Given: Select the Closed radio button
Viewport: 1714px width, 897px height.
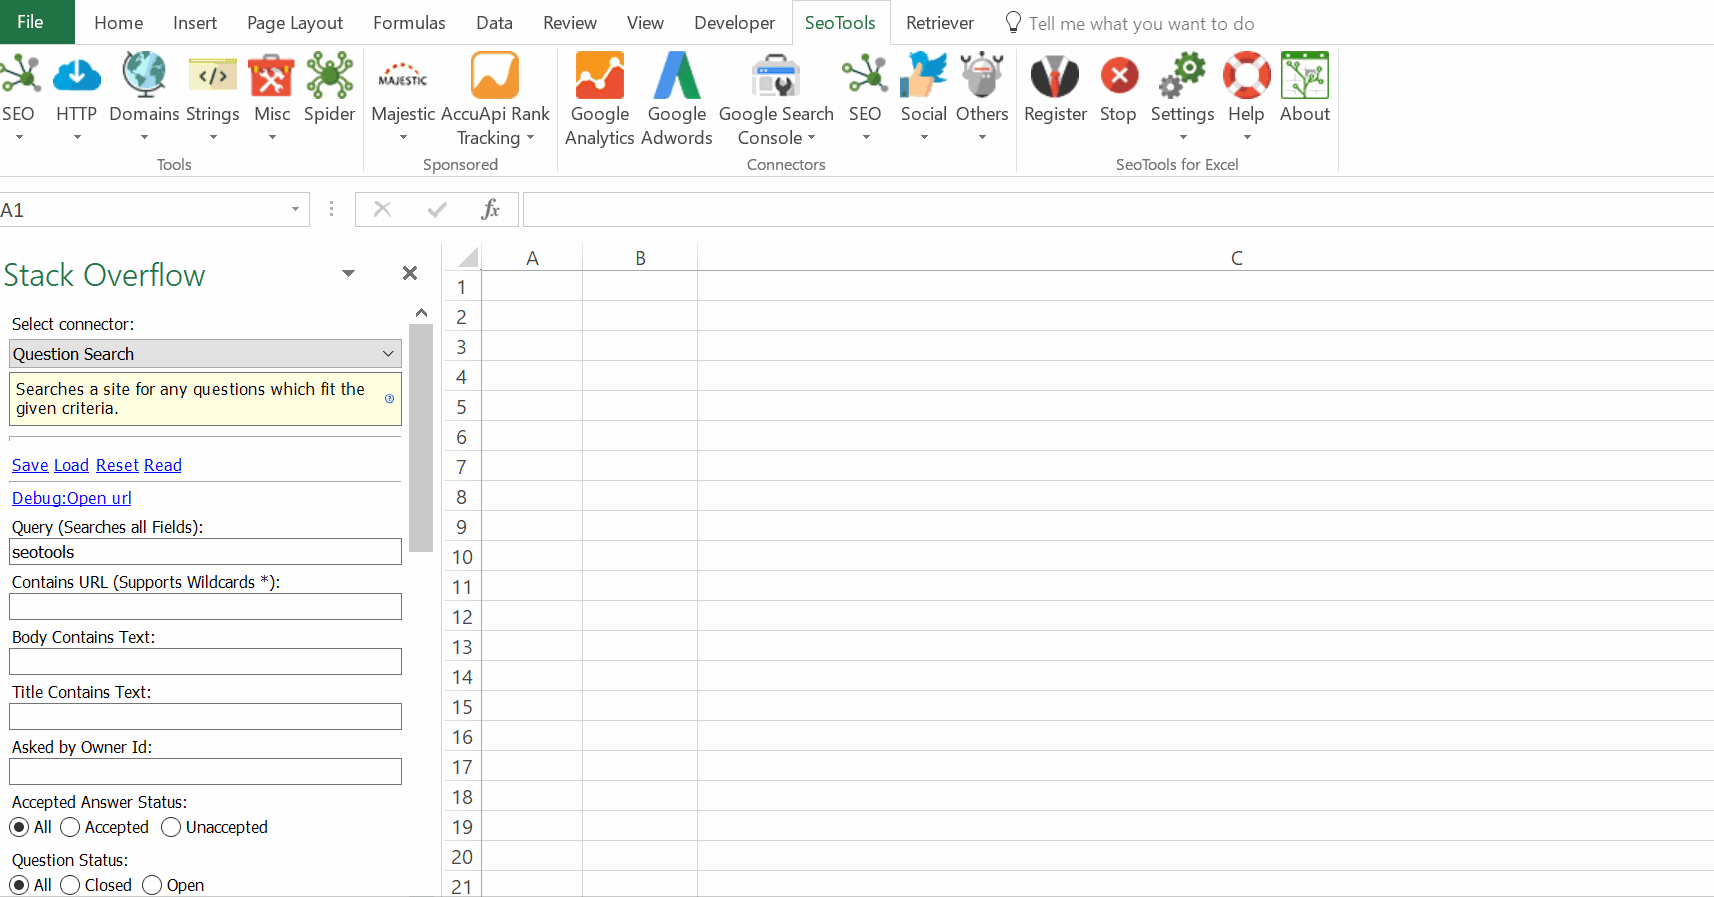Looking at the screenshot, I should coord(70,885).
